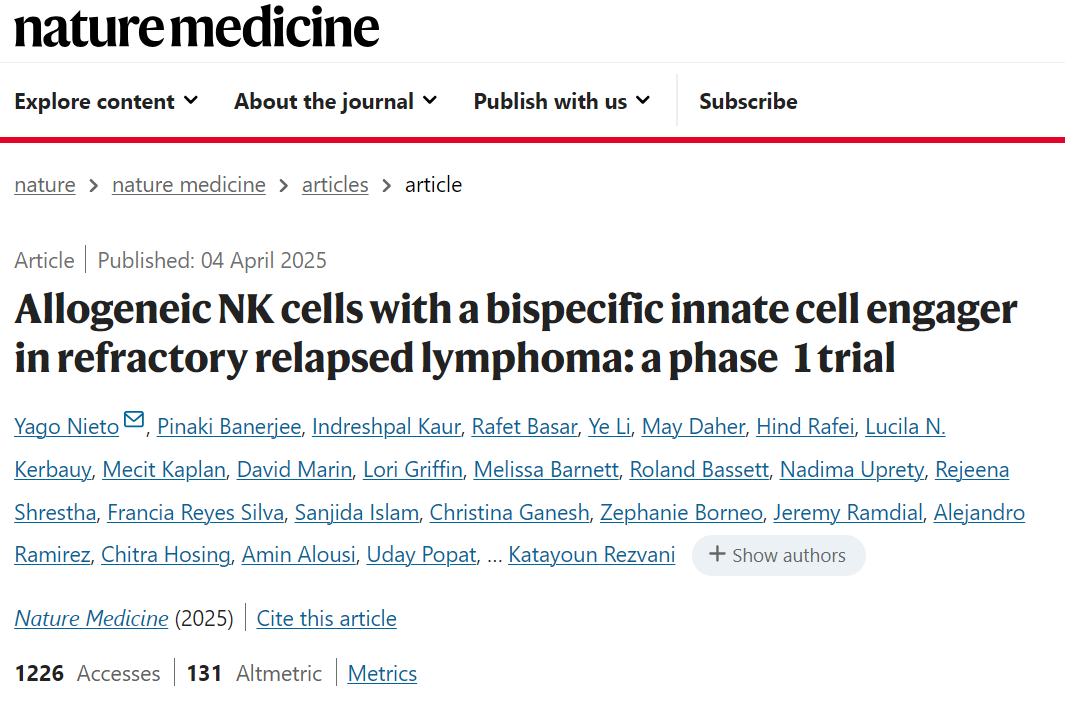
Task: Select author Melissa Barnett
Action: pyautogui.click(x=546, y=469)
